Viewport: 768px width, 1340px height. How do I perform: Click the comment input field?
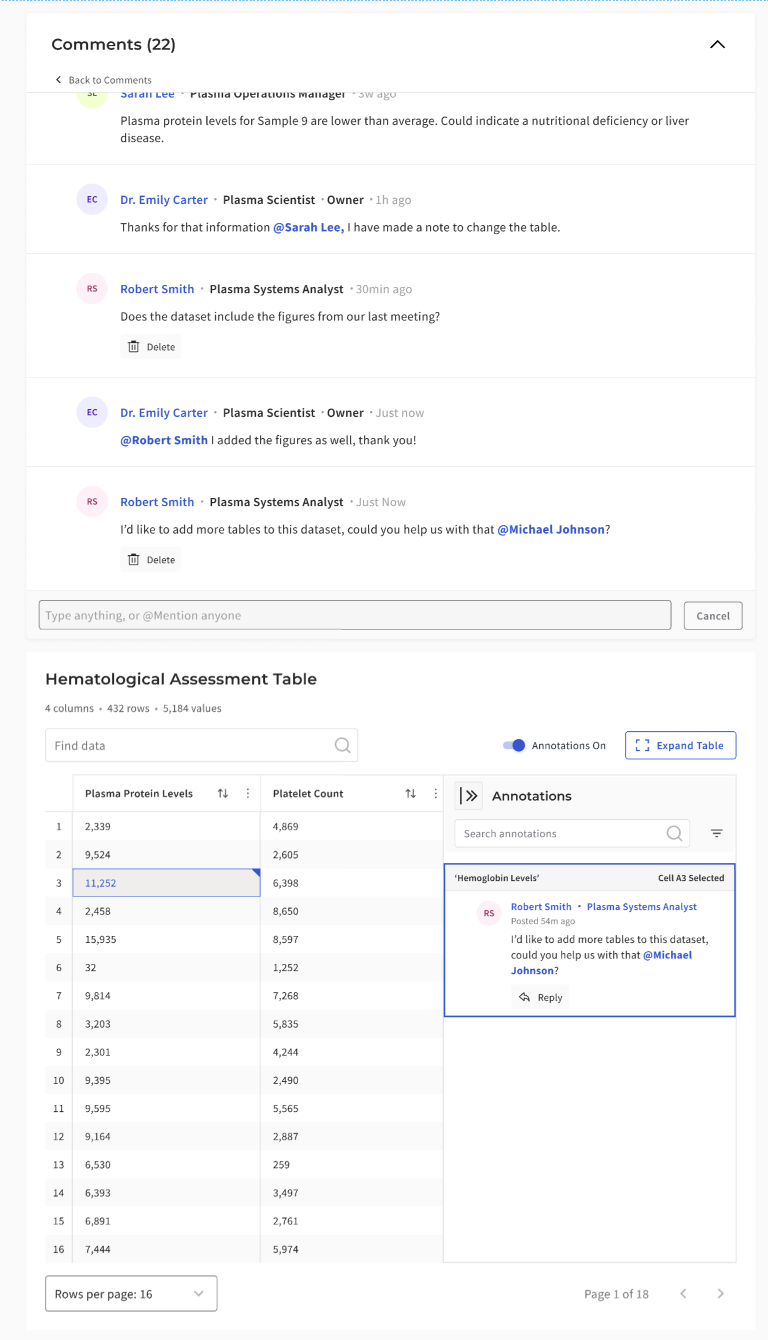coord(355,615)
